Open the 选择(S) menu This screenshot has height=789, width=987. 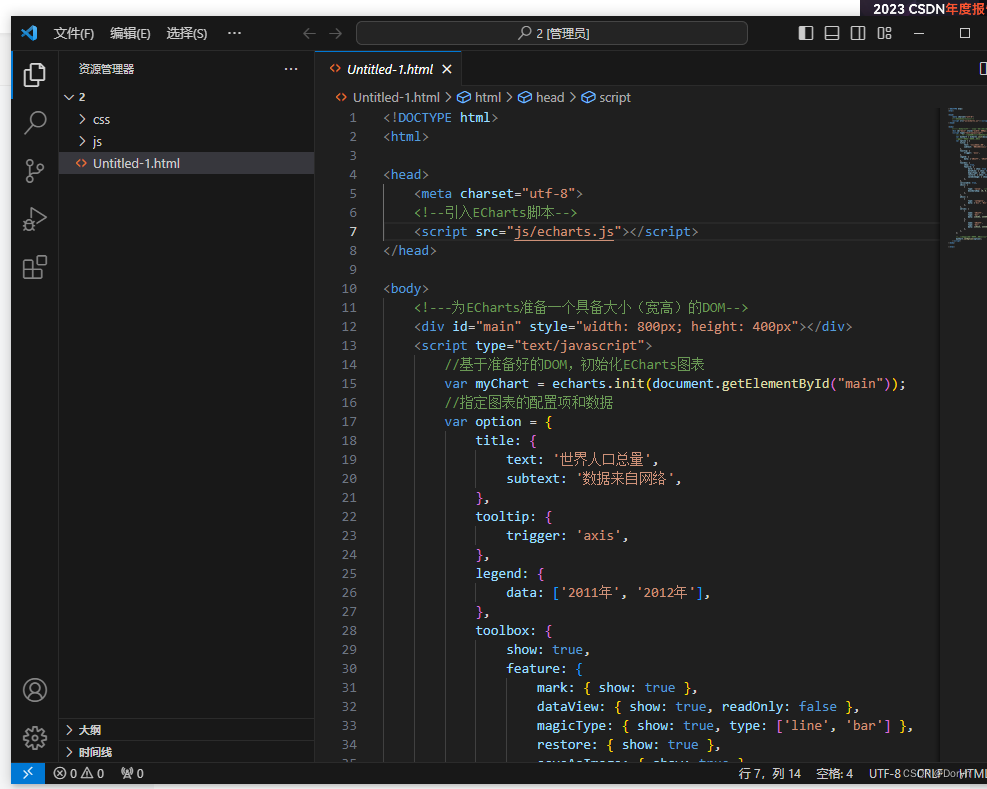(186, 33)
